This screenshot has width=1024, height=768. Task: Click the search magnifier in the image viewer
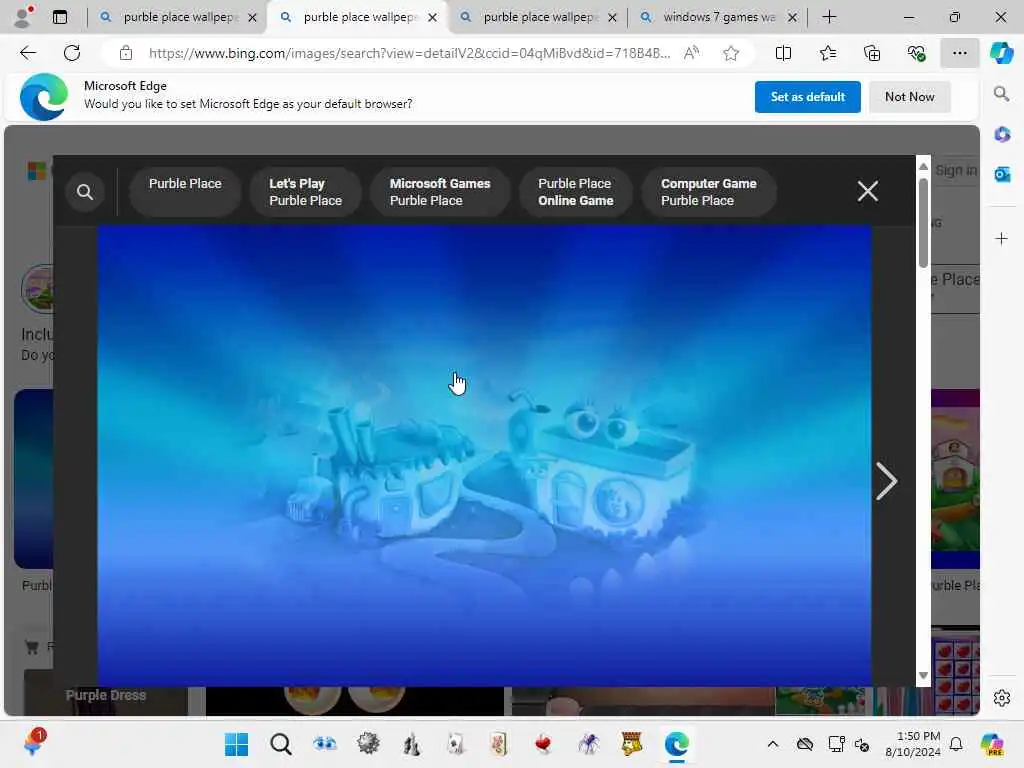click(85, 192)
